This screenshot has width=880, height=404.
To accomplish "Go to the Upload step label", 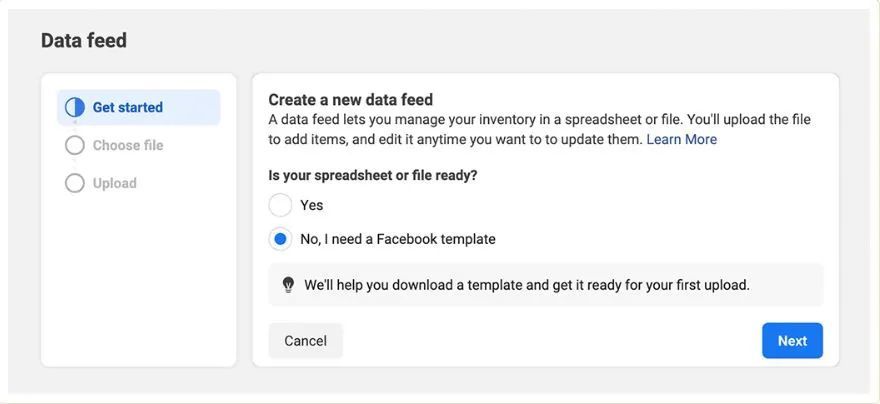I will [115, 183].
